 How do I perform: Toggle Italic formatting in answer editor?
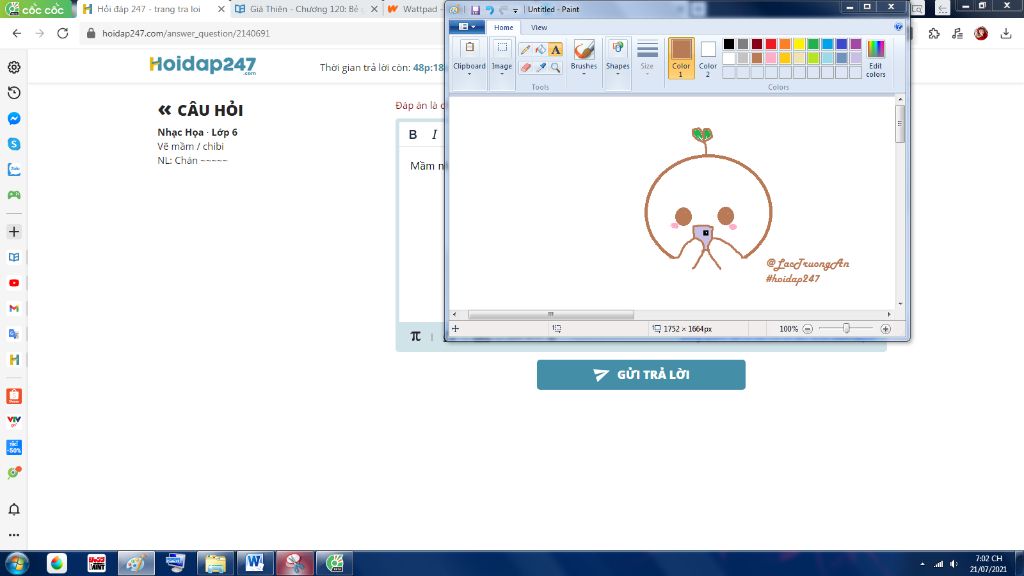[434, 135]
